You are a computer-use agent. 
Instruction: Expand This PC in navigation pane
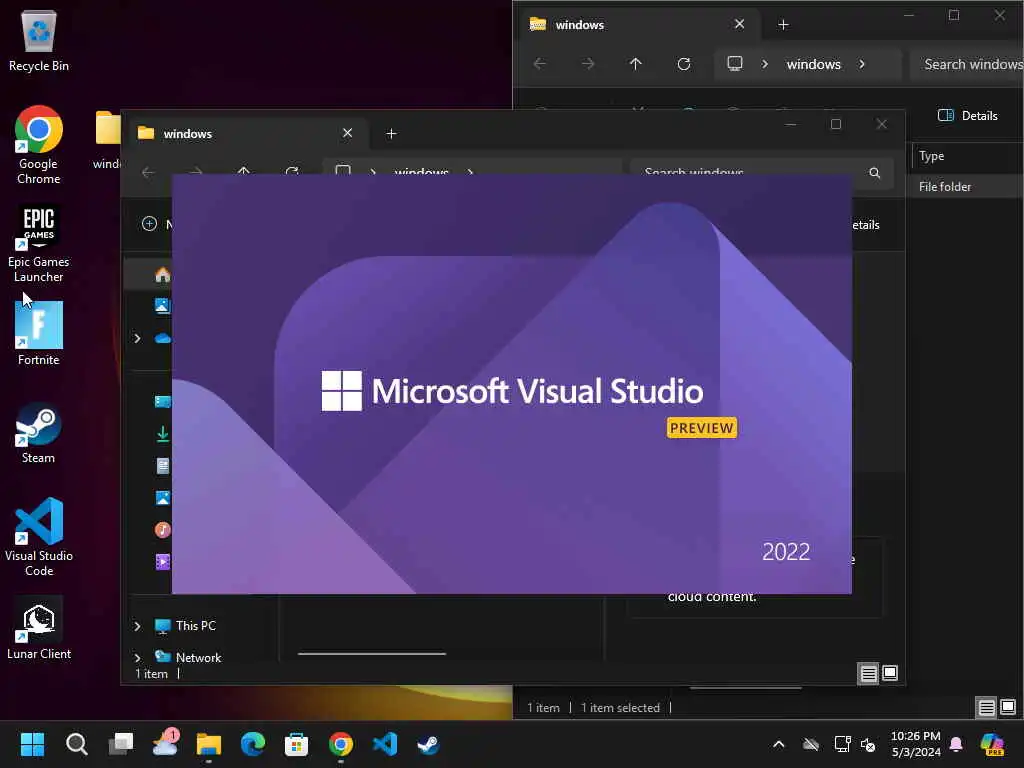(137, 626)
